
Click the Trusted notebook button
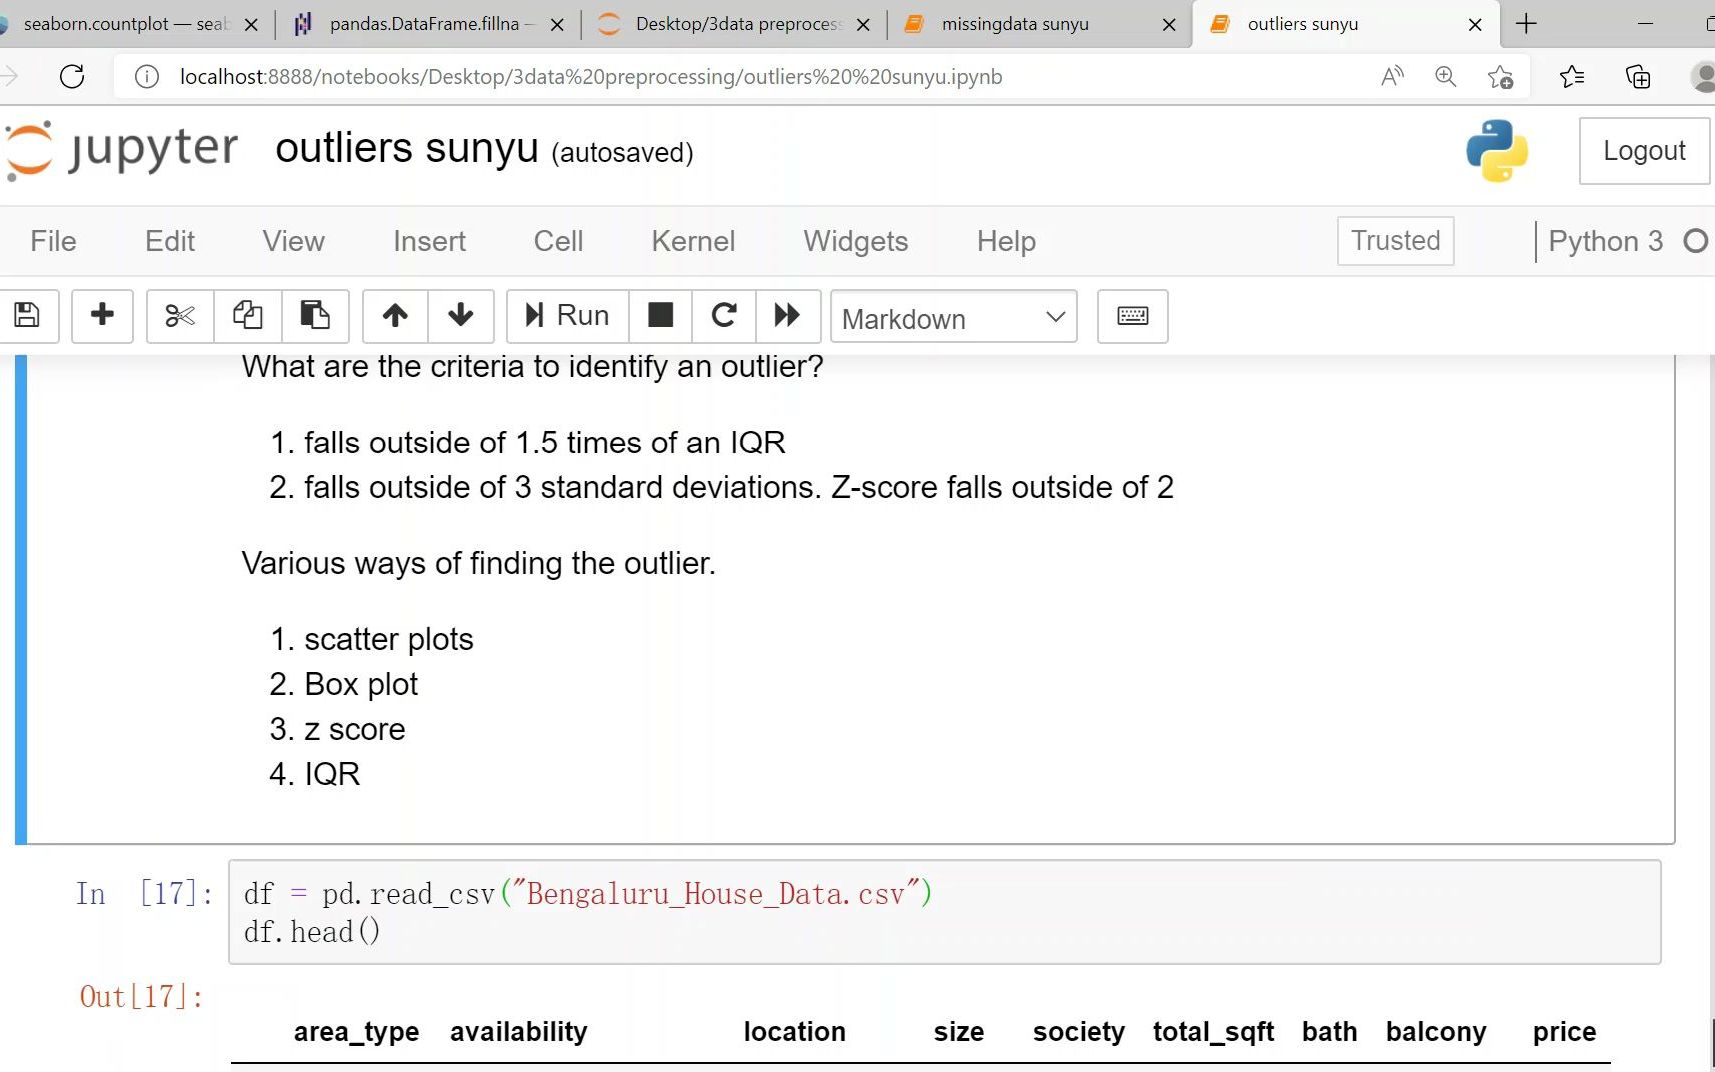(x=1394, y=241)
